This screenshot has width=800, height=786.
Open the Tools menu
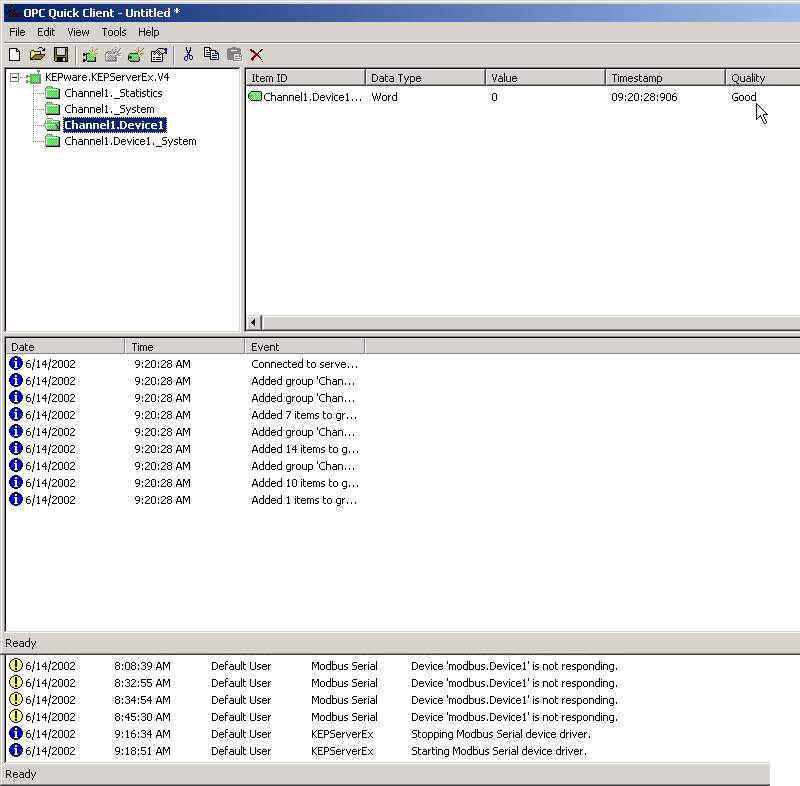[114, 32]
